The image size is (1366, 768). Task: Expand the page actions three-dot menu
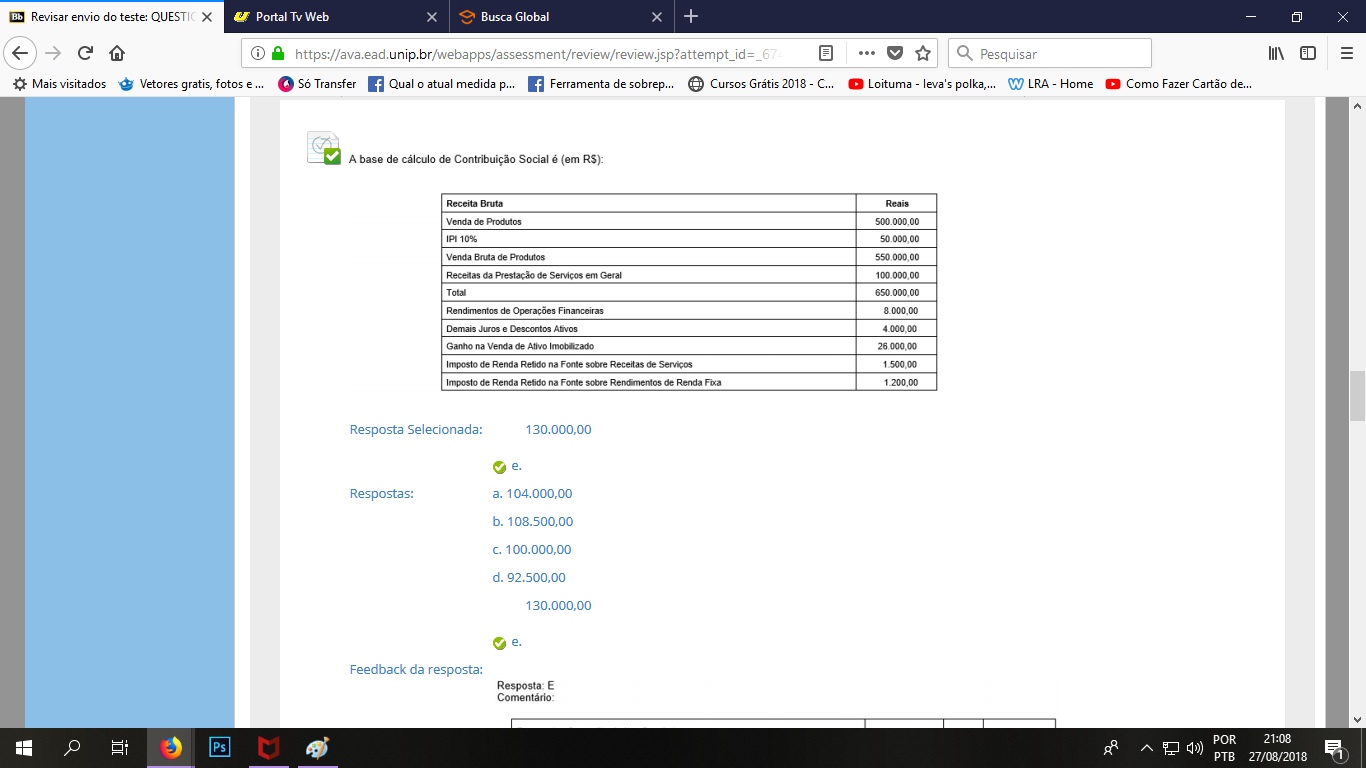coord(866,53)
